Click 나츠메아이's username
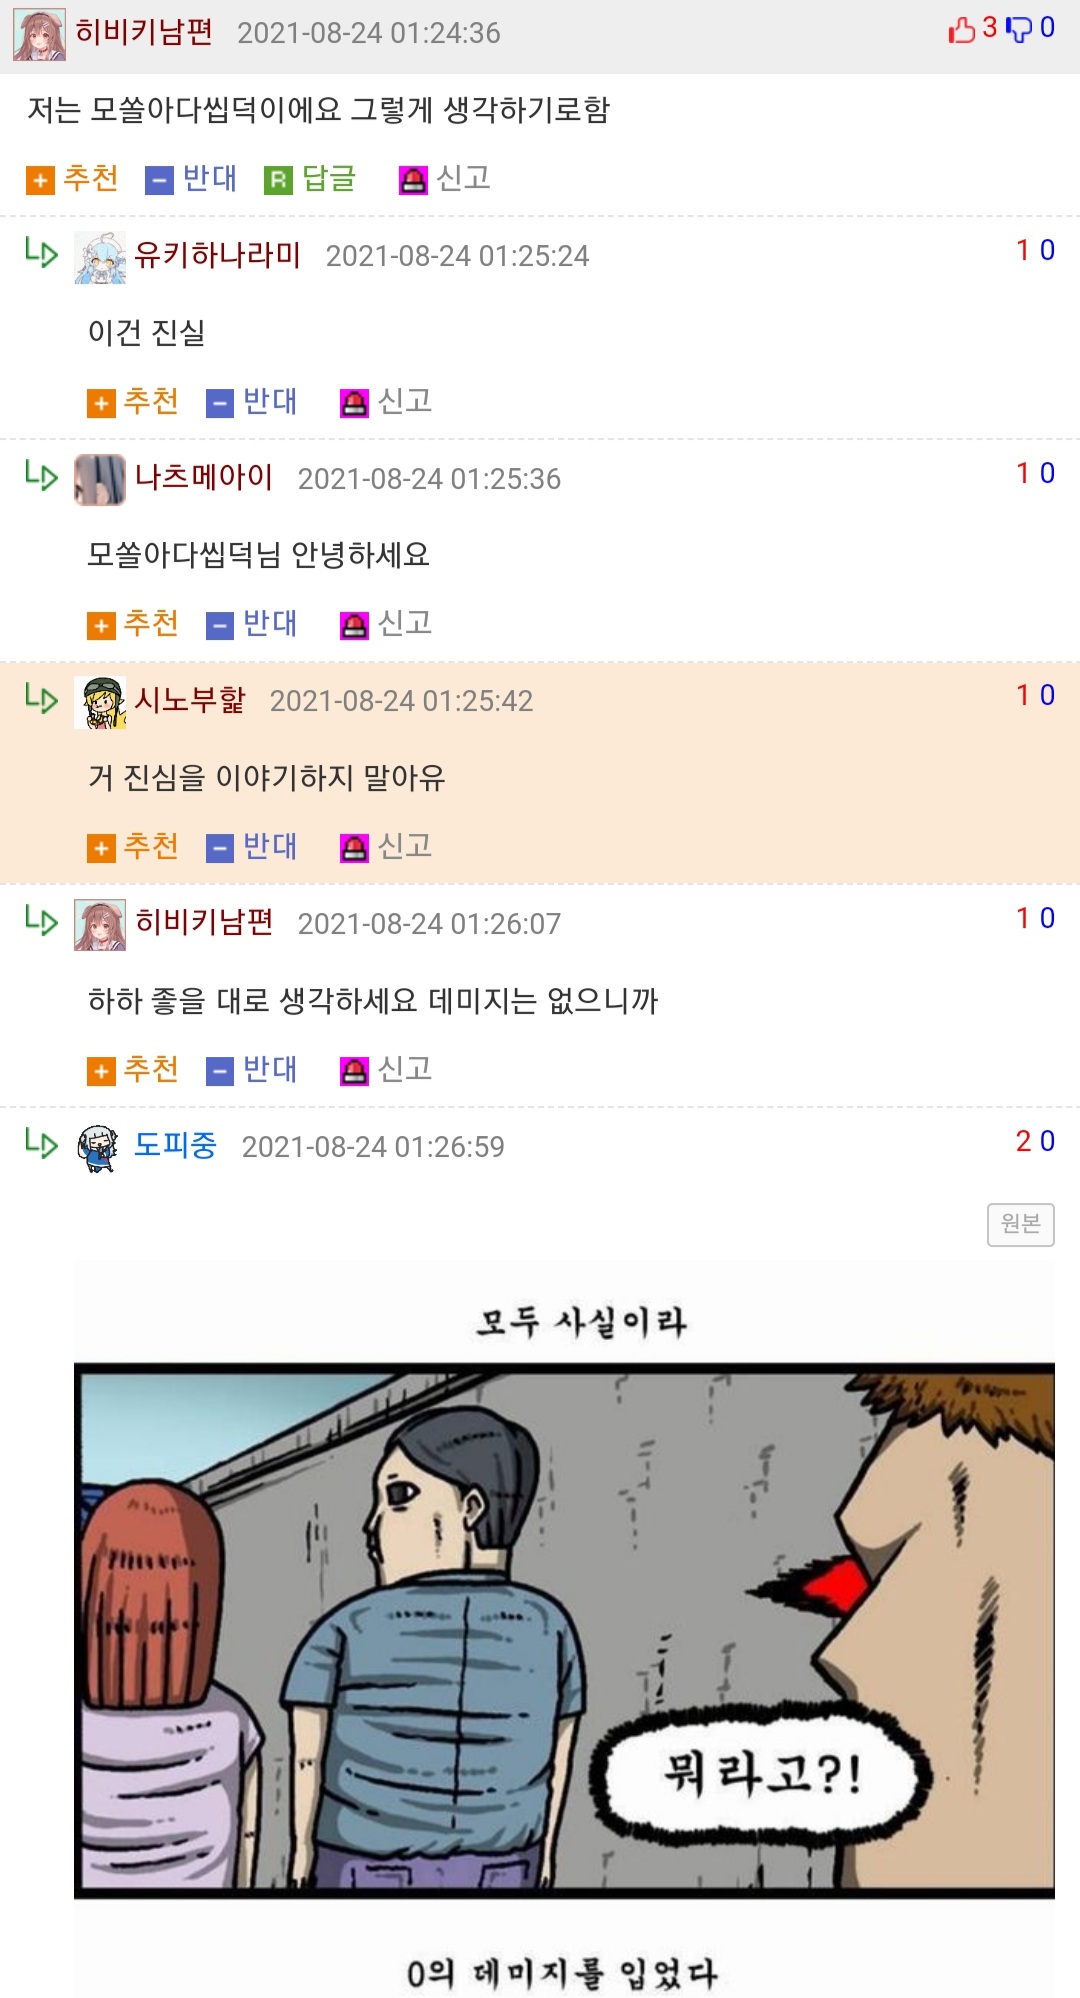This screenshot has width=1080, height=1998. click(x=204, y=477)
